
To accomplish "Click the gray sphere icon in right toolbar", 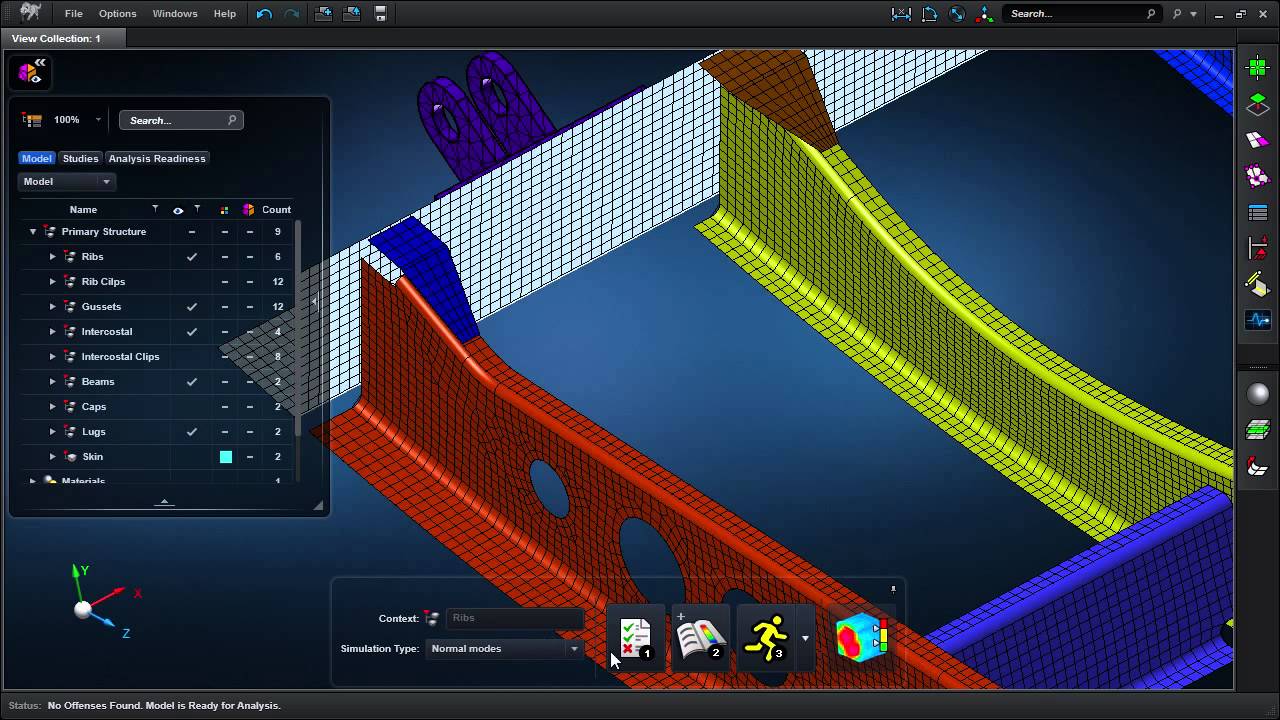I will coord(1257,394).
